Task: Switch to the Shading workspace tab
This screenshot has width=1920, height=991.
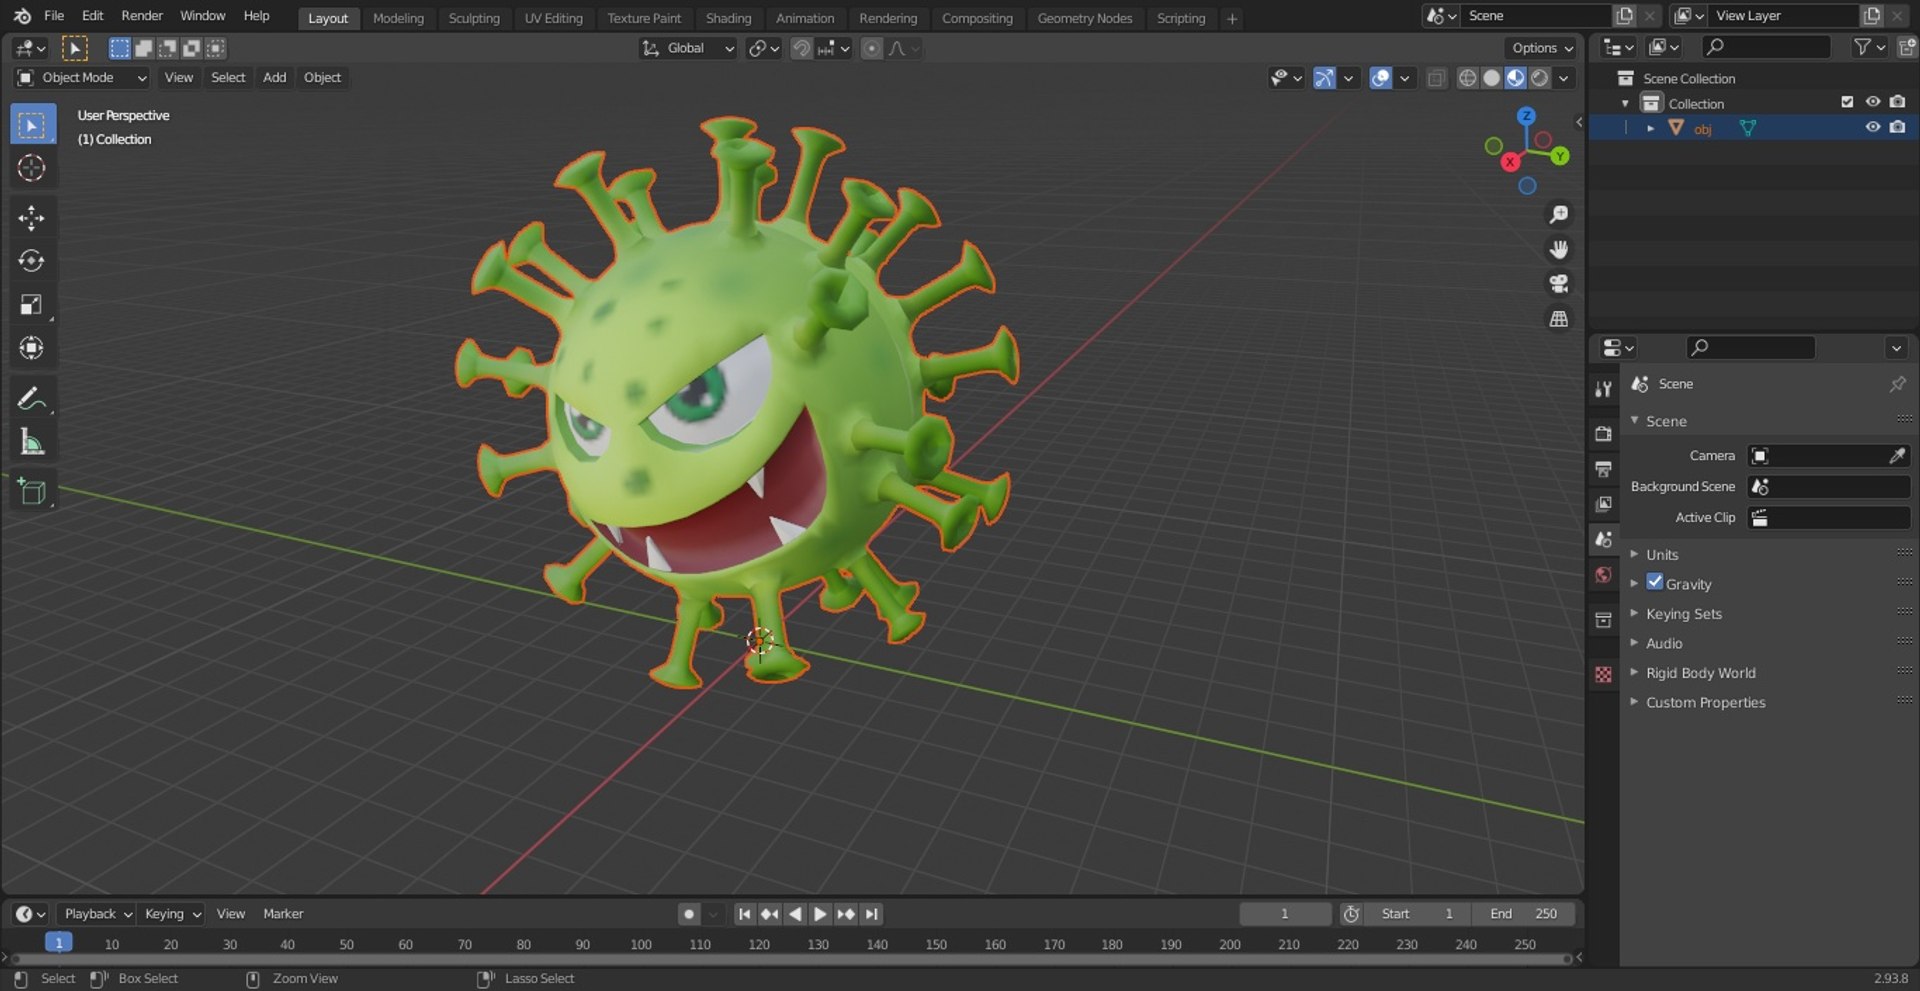Action: click(x=728, y=18)
